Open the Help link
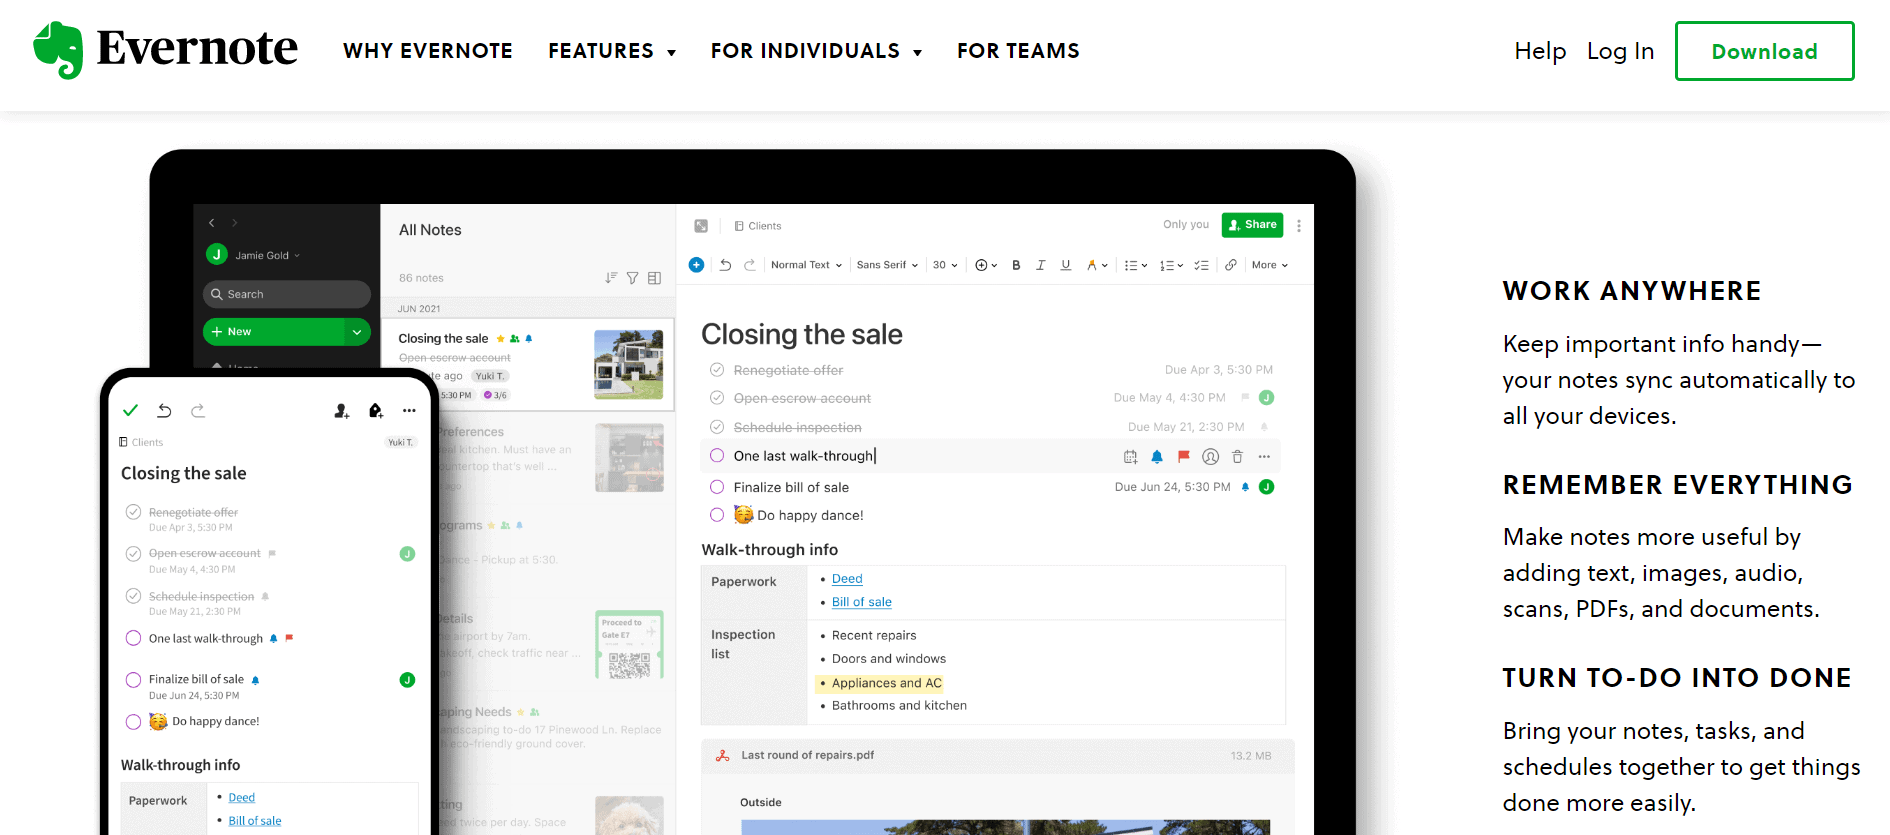 (1540, 51)
